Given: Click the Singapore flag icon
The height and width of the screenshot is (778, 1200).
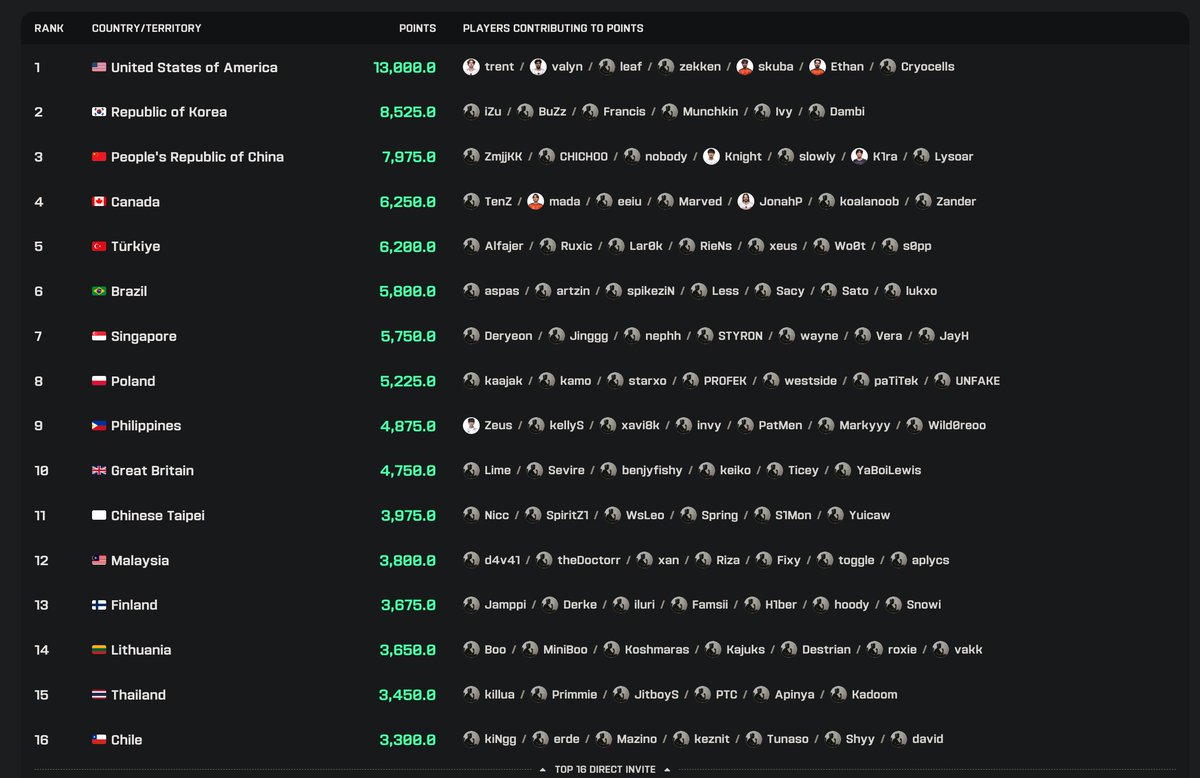Looking at the screenshot, I should (98, 336).
